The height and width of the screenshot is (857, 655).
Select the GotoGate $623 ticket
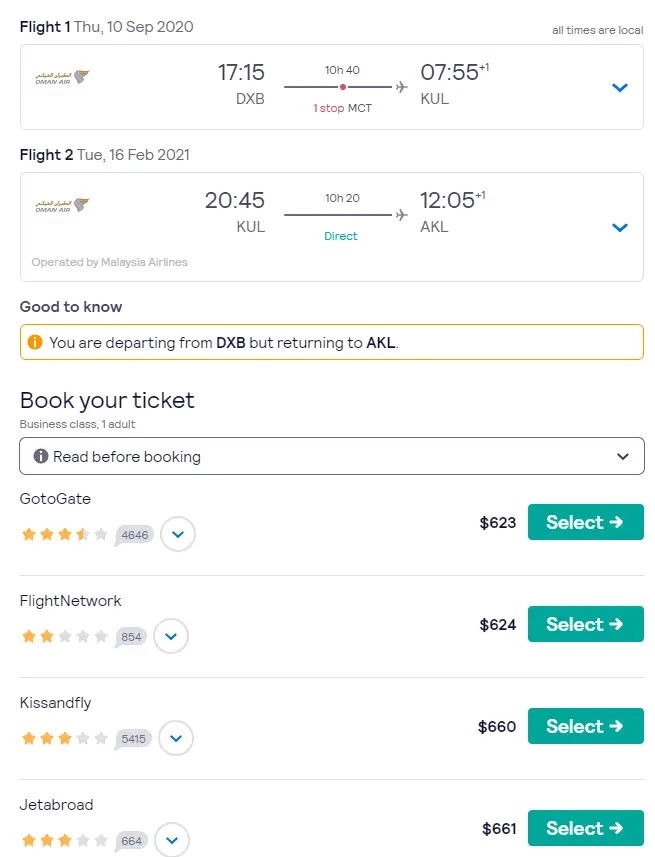[x=585, y=522]
